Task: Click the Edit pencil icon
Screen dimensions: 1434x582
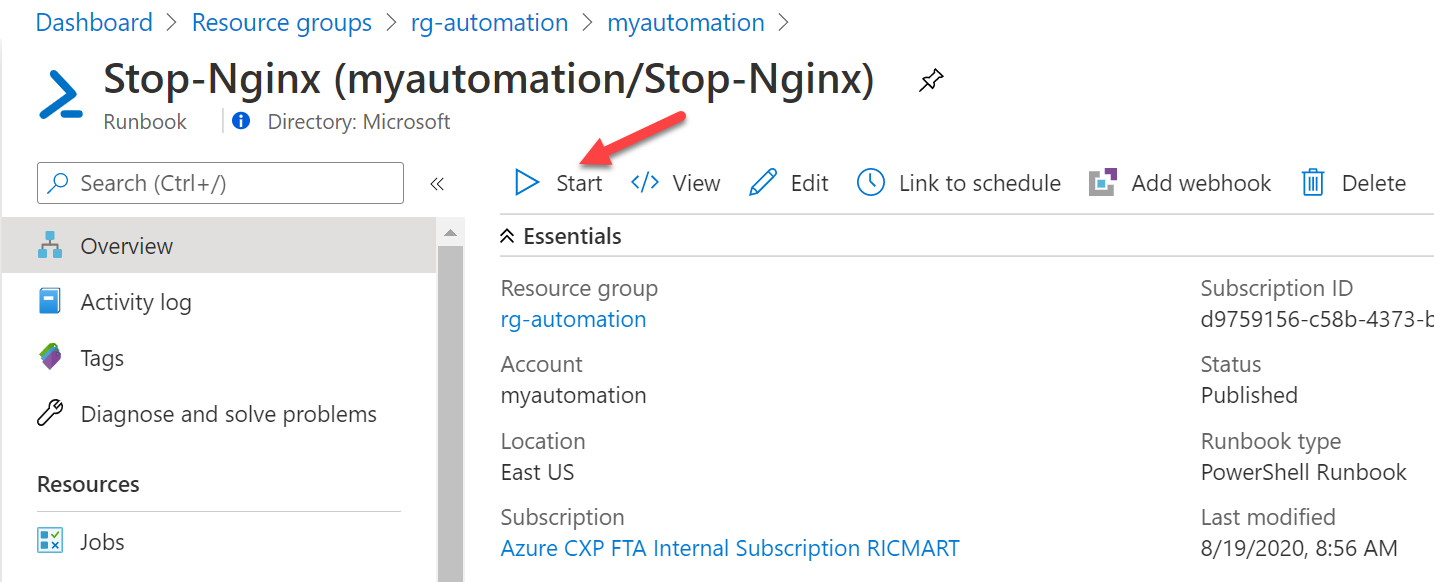Action: pos(763,183)
